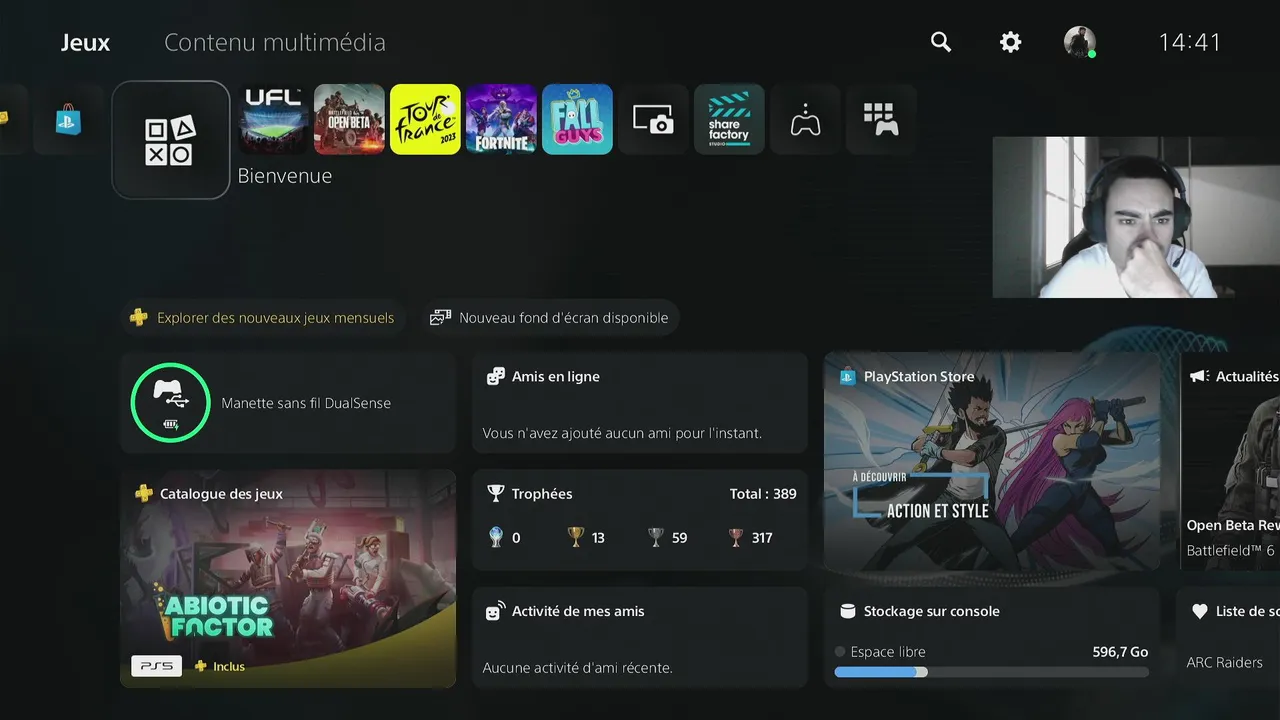This screenshot has width=1280, height=720.
Task: Click the Actualités megaphone icon
Action: click(x=1199, y=376)
